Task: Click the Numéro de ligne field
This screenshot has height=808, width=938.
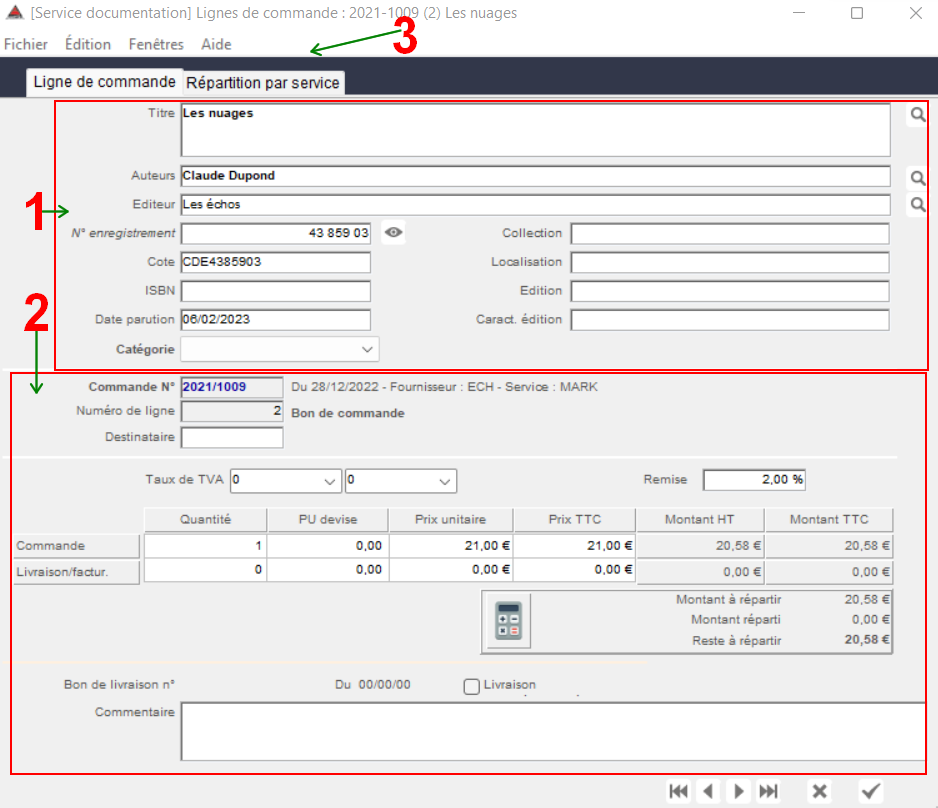Action: (232, 411)
